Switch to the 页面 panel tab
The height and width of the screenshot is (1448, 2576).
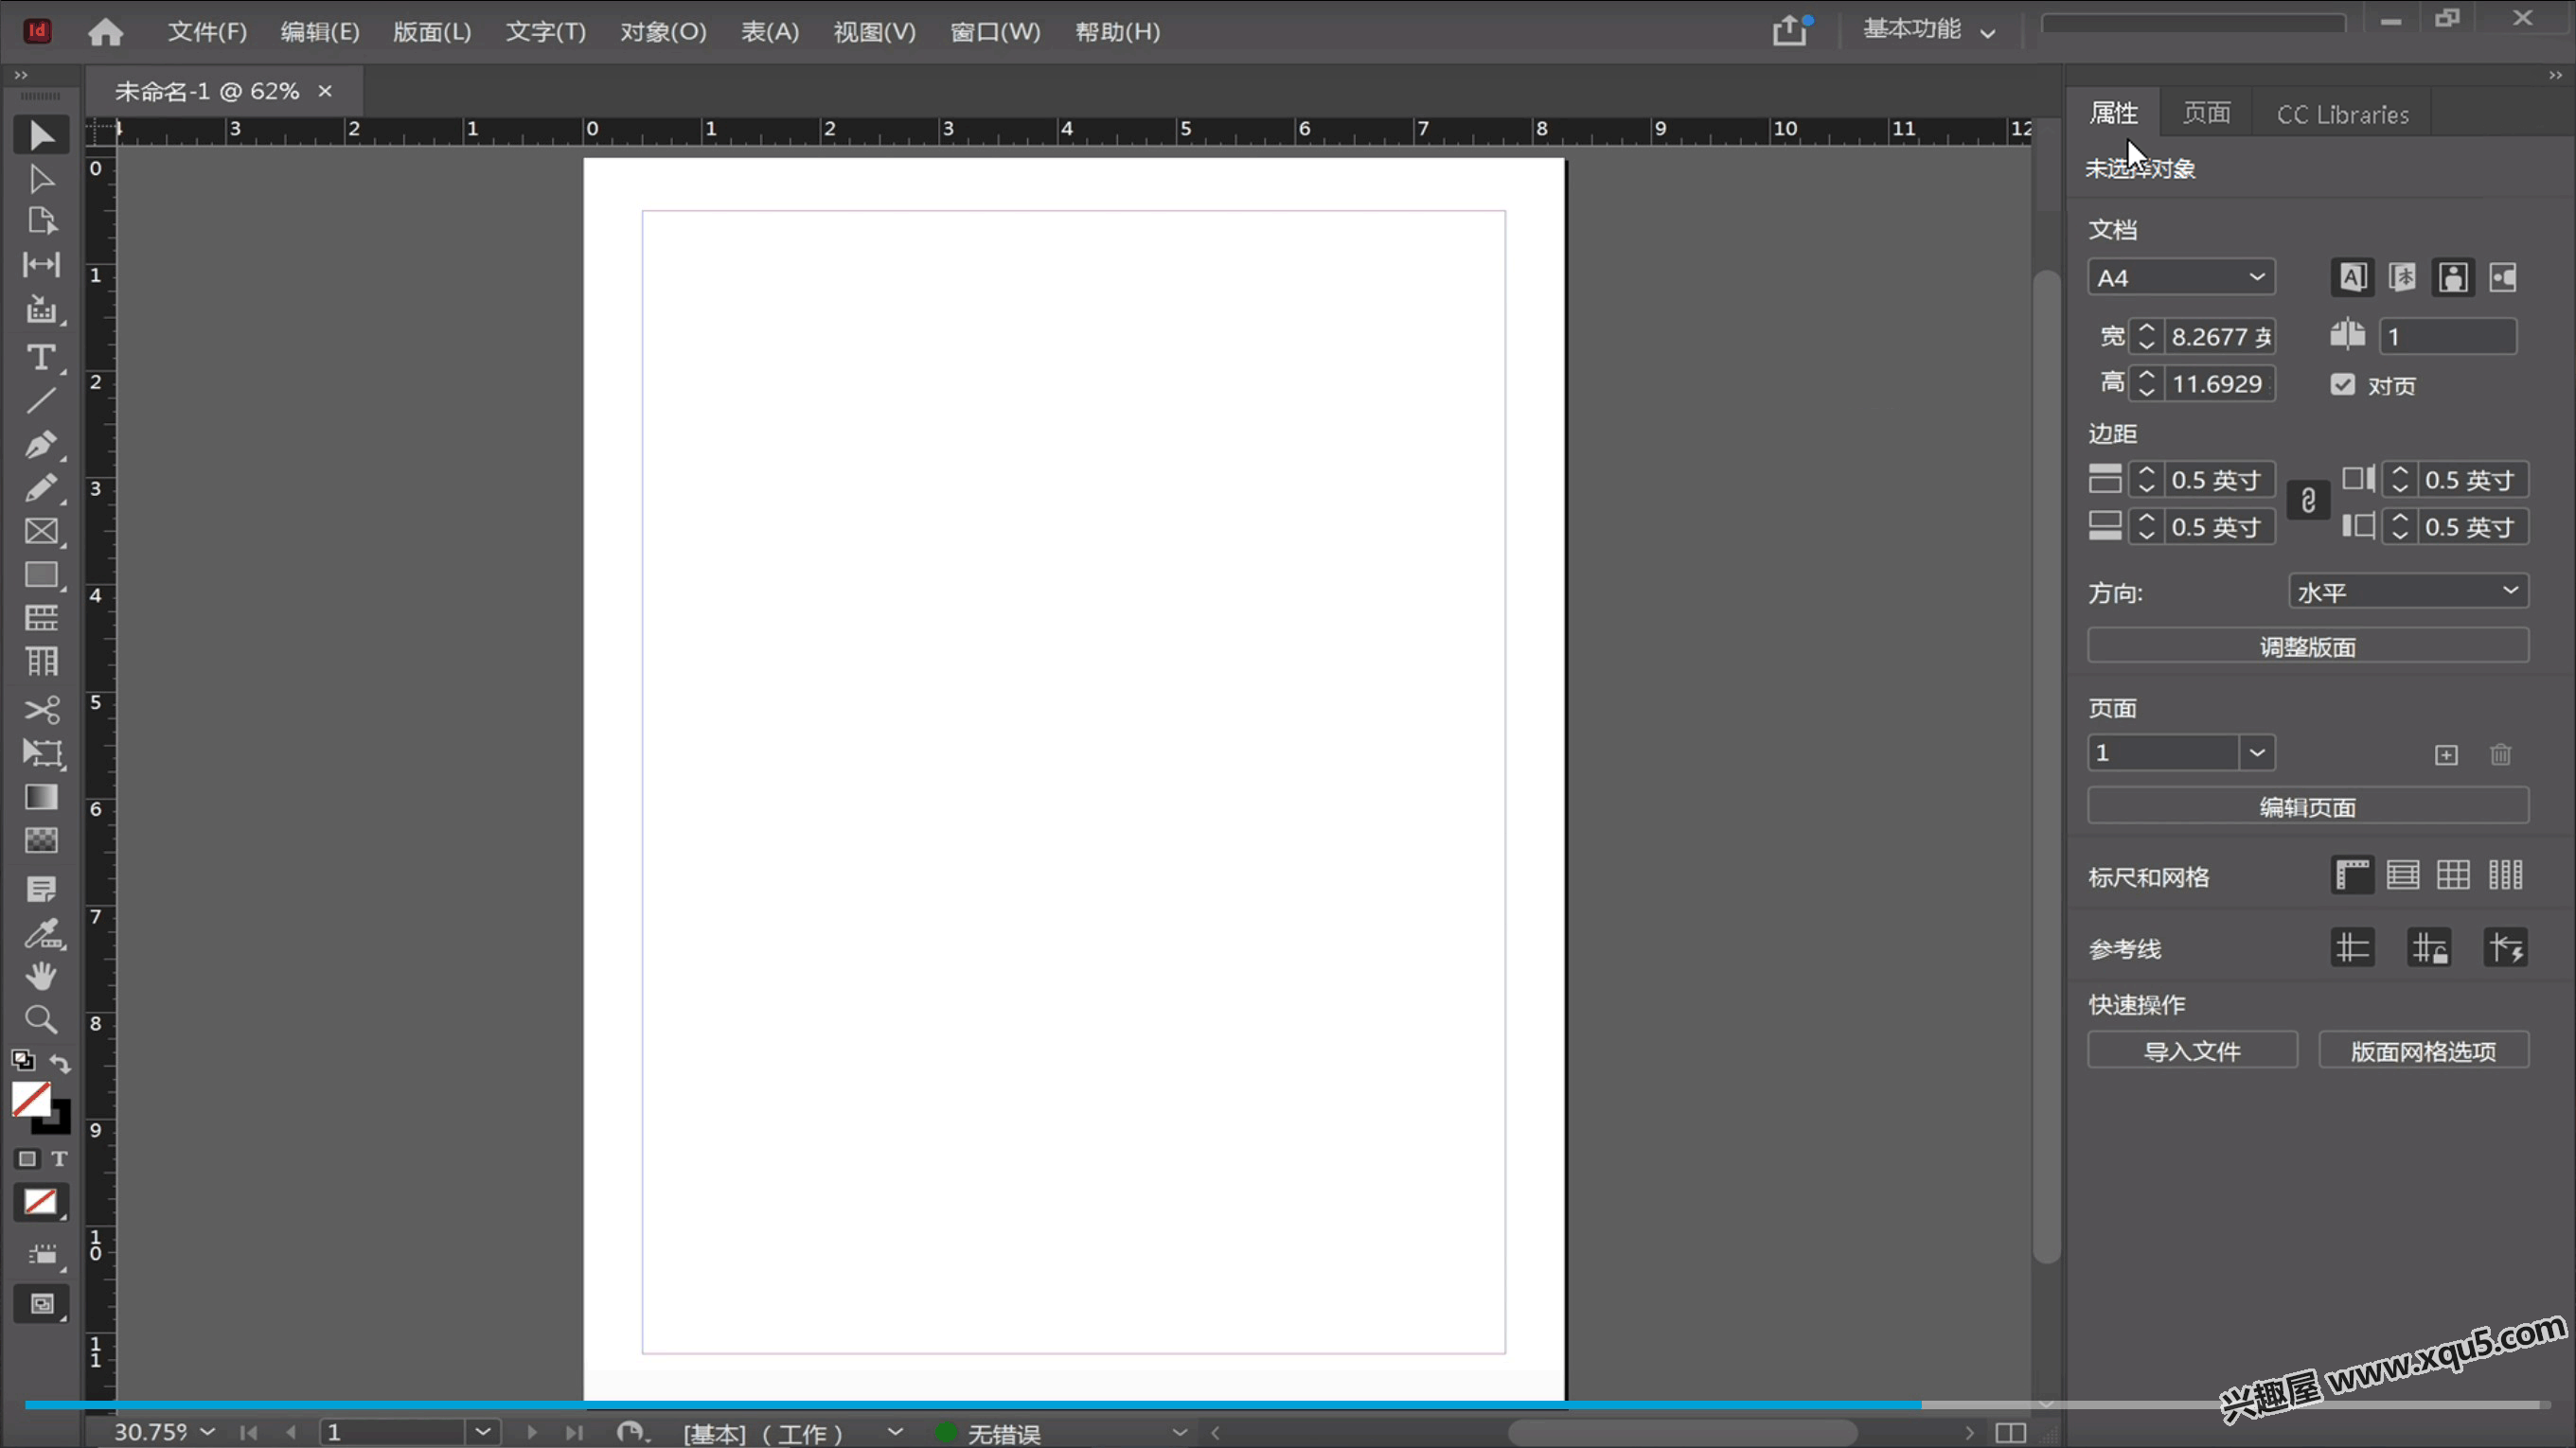pos(2207,113)
